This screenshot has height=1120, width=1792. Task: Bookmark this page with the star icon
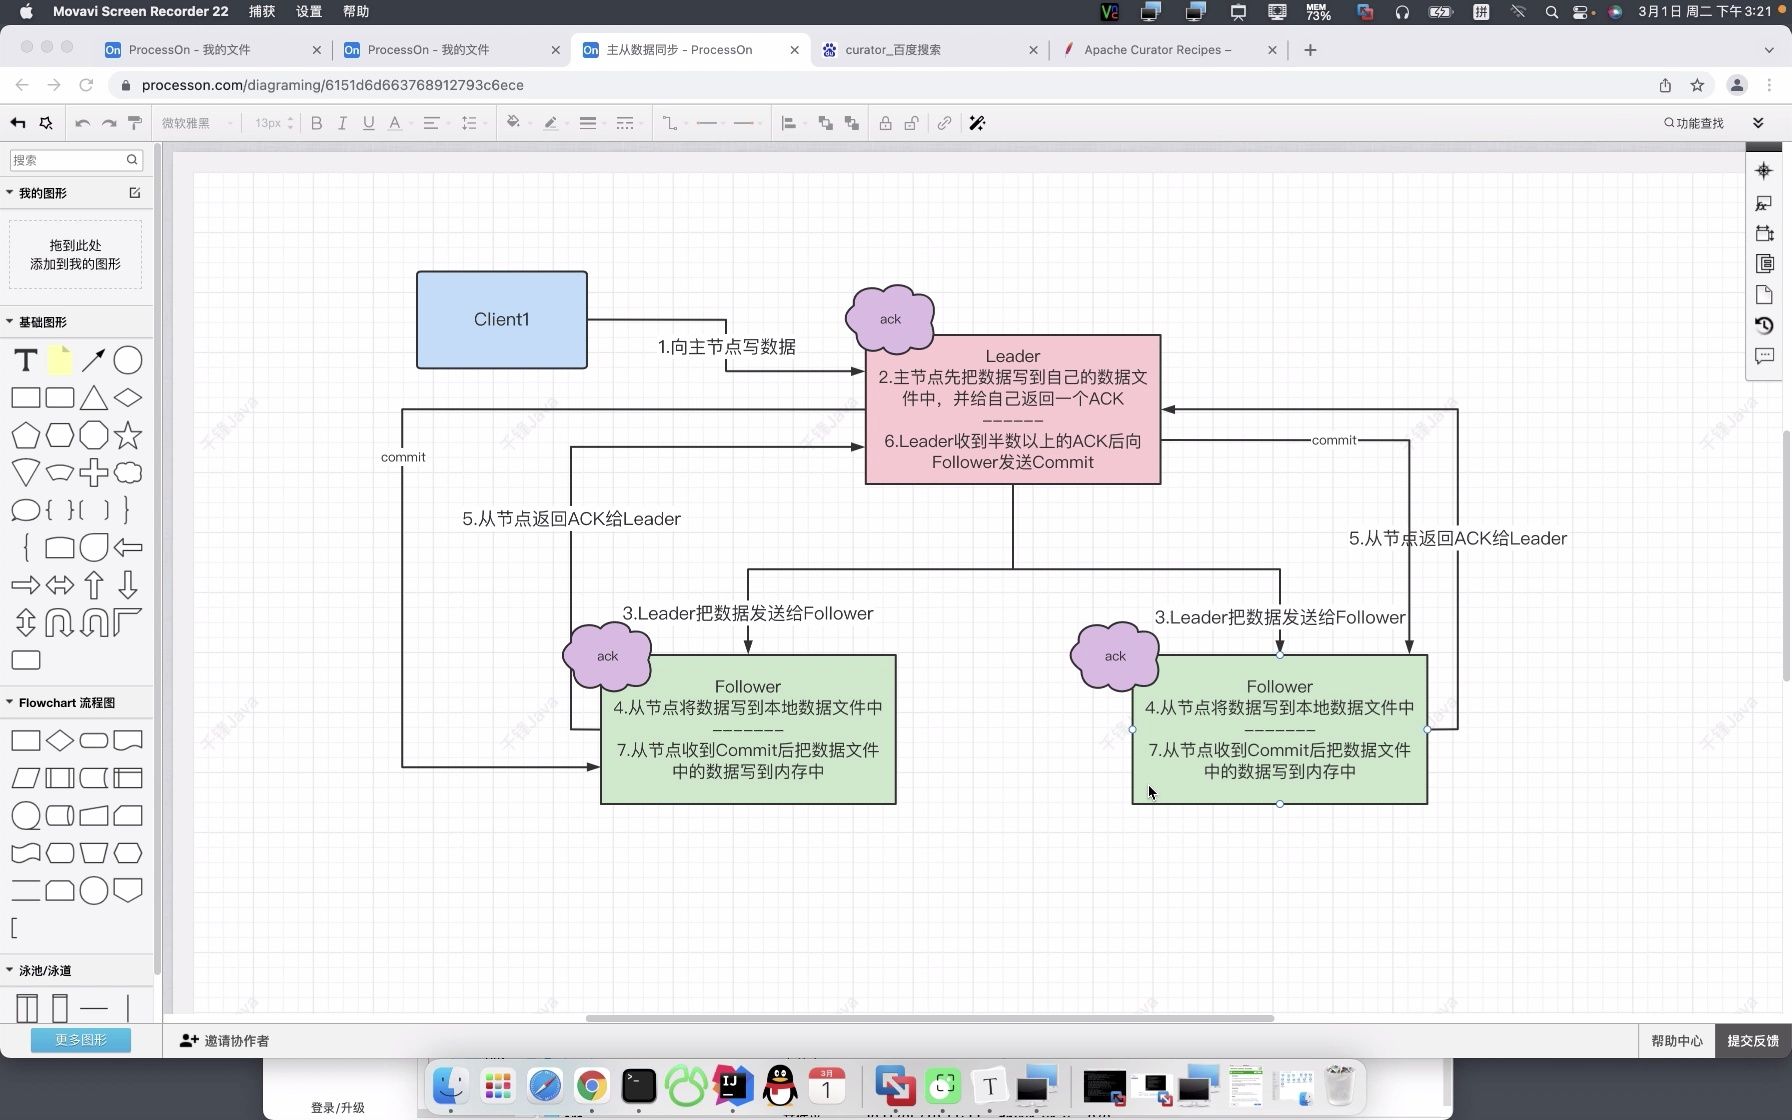pyautogui.click(x=1697, y=85)
